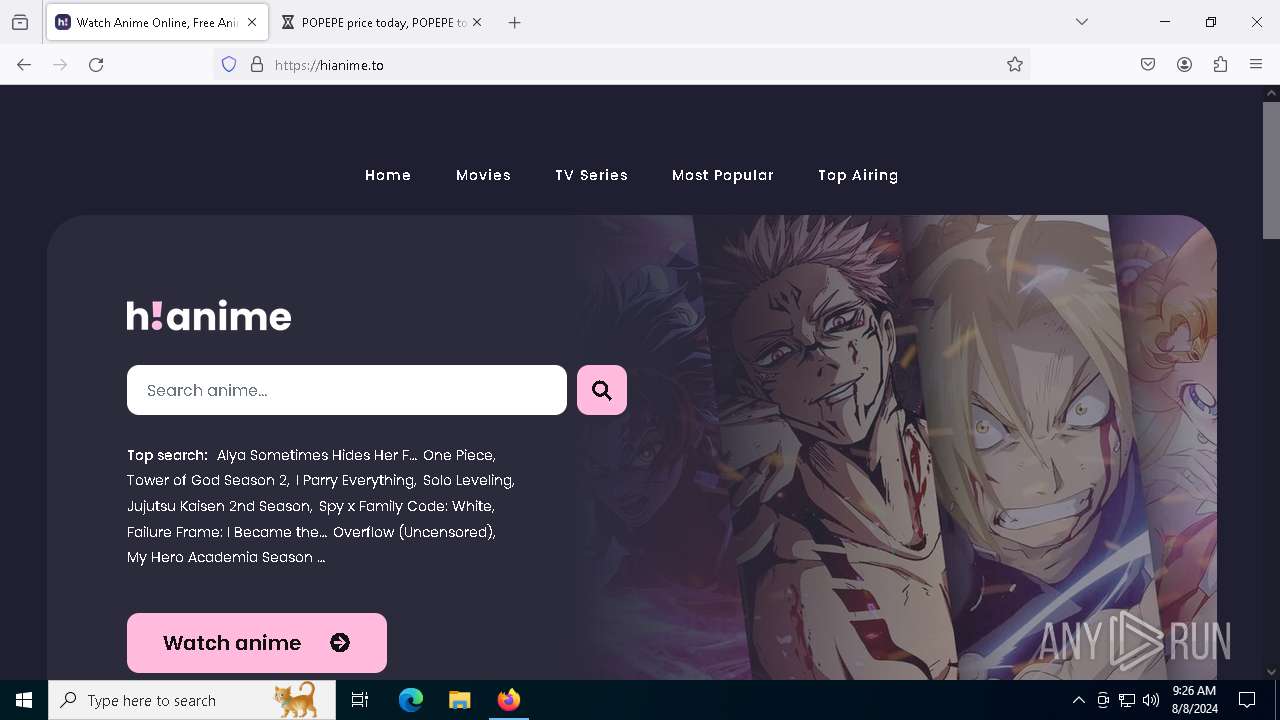1280x720 pixels.
Task: Open the network status tray icon
Action: pos(1127,700)
